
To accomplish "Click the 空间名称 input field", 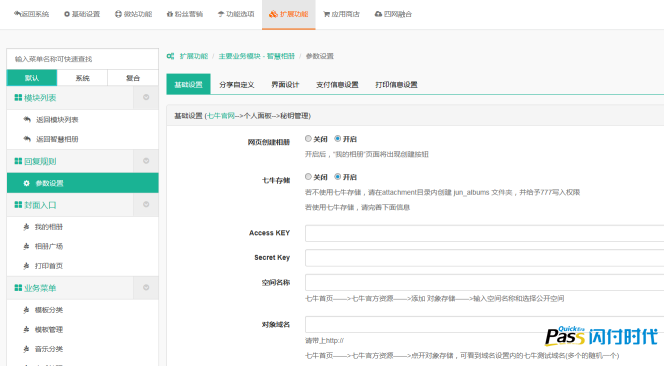I will (x=484, y=282).
